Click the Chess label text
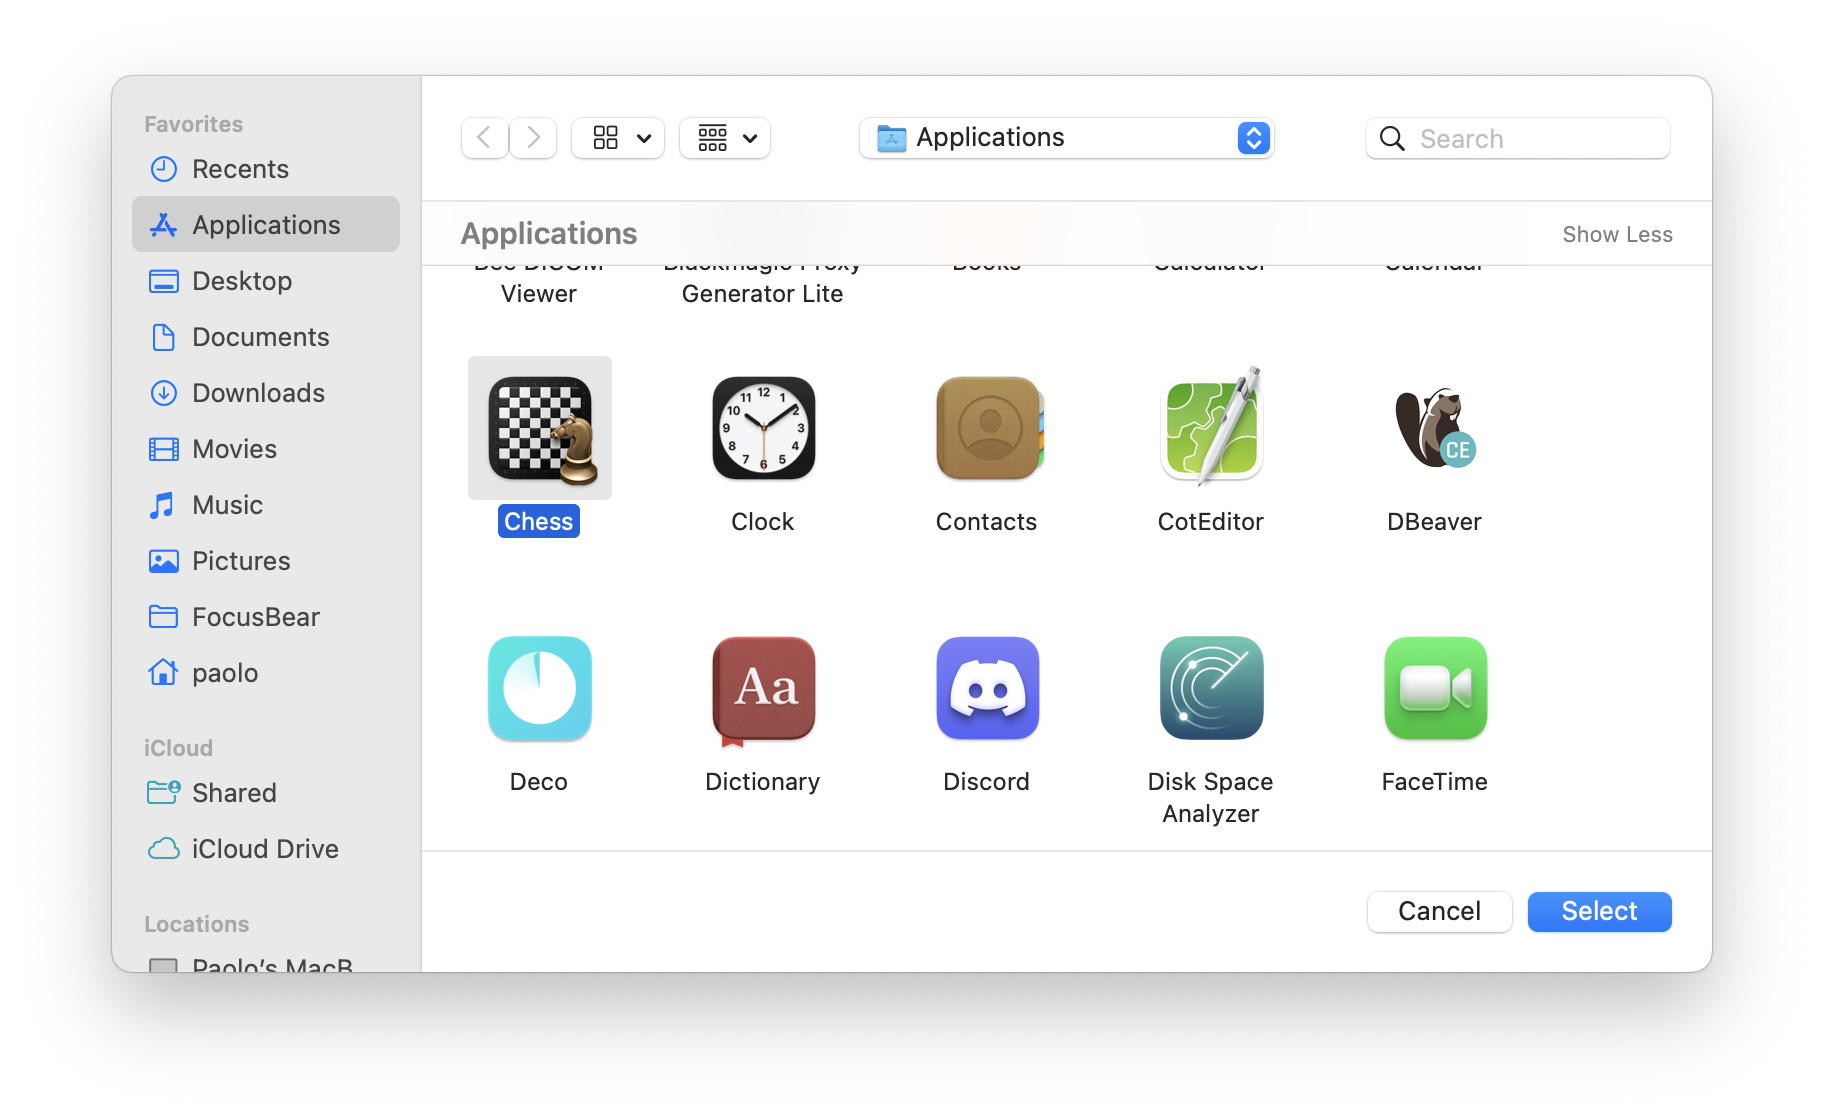The width and height of the screenshot is (1824, 1120). pos(539,521)
